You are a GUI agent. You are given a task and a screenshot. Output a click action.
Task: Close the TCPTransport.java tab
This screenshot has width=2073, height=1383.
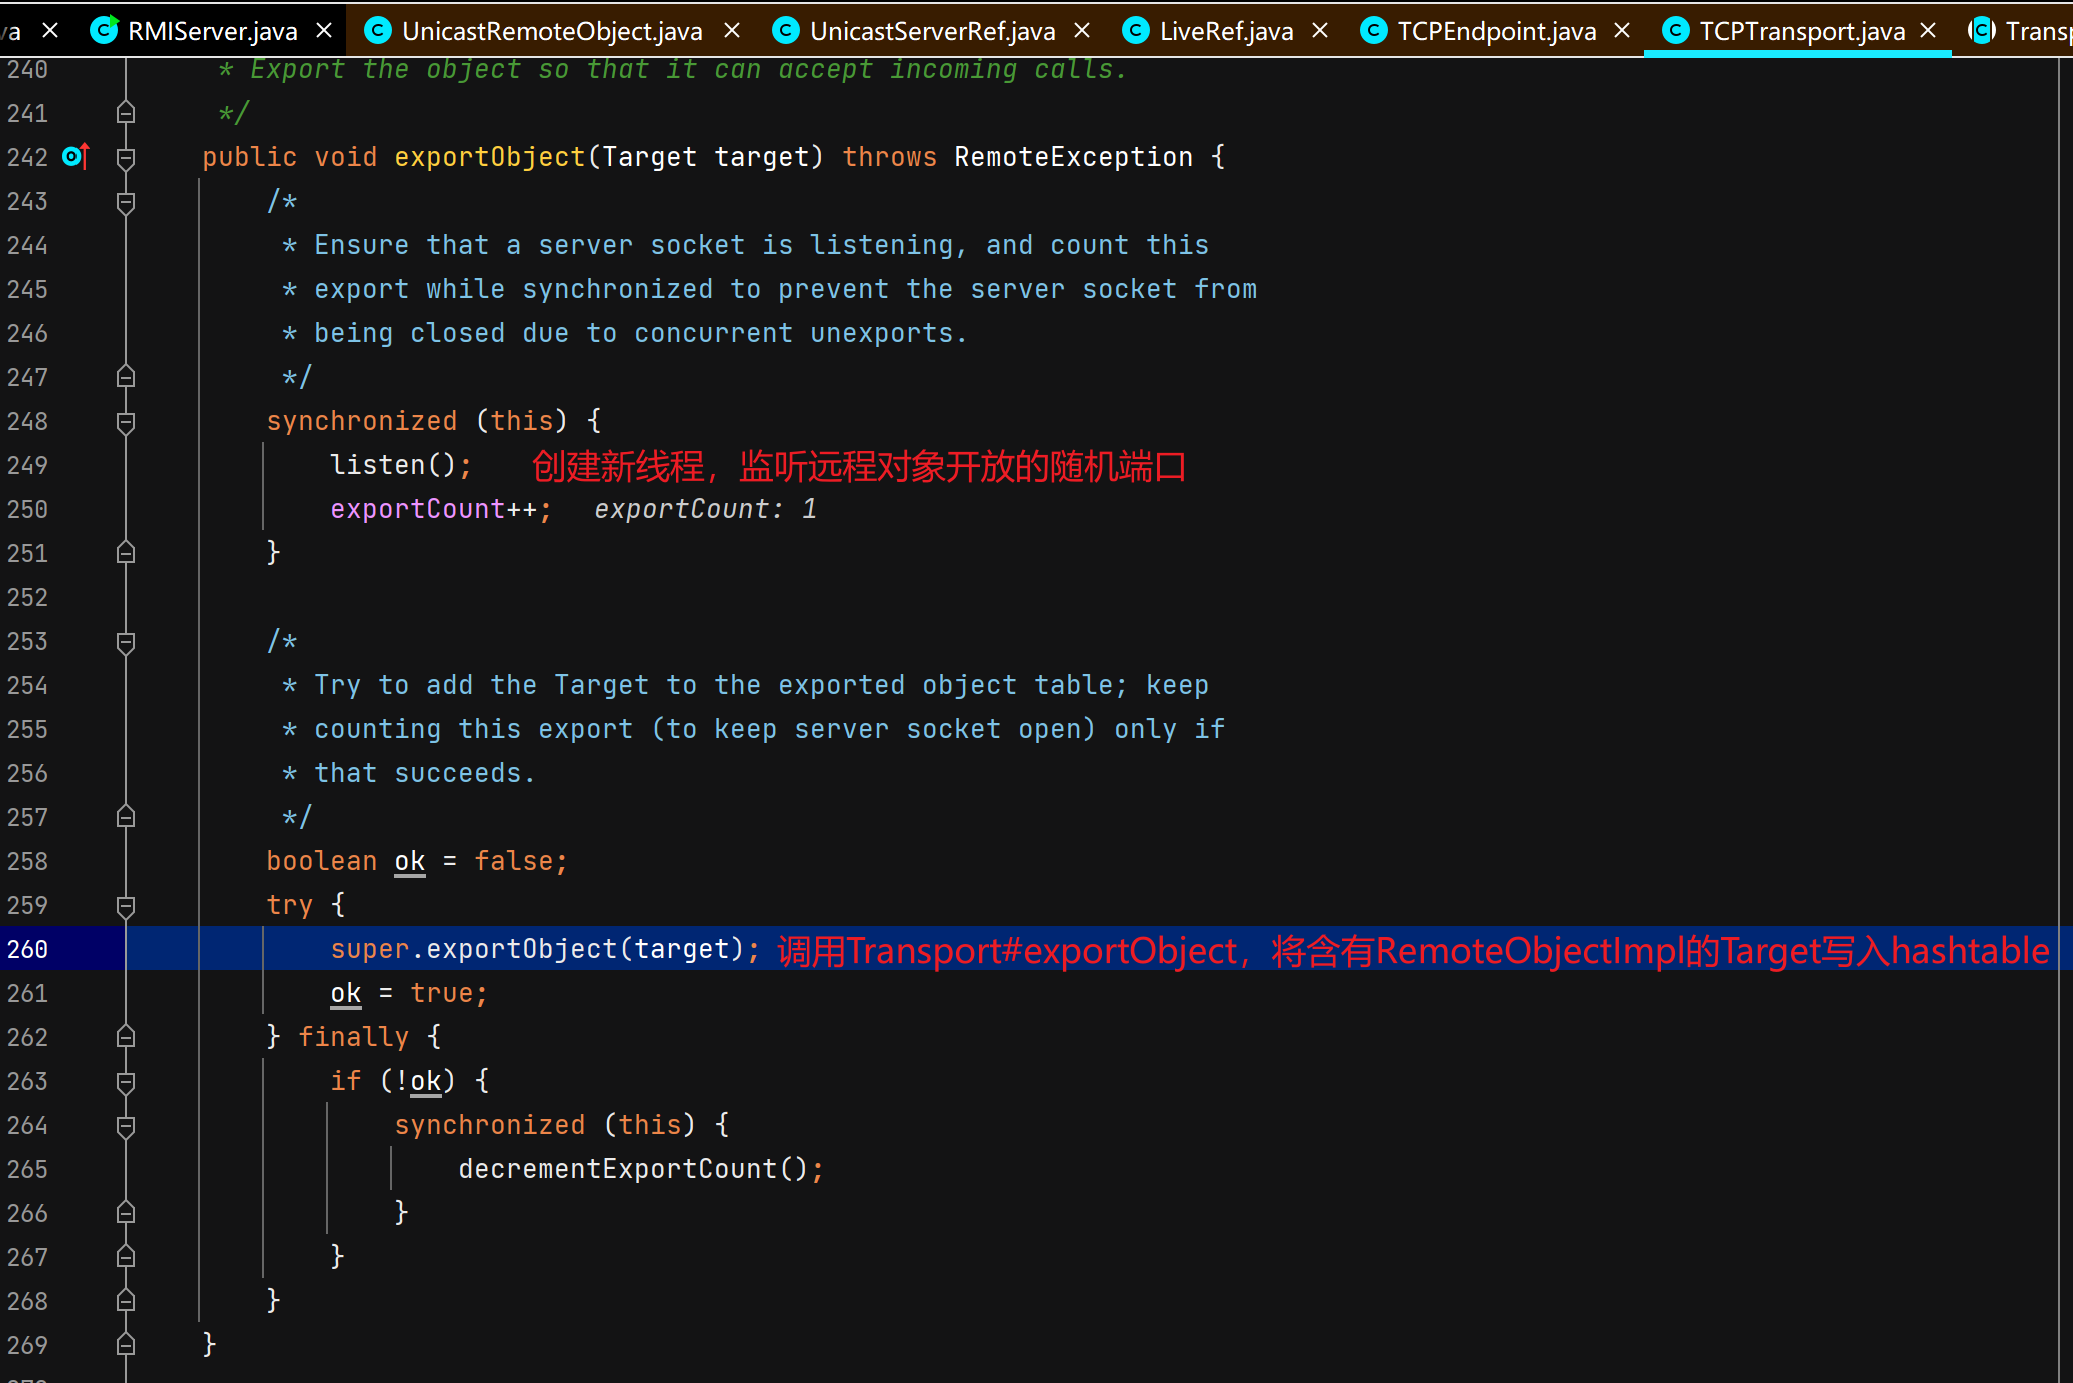[1929, 31]
